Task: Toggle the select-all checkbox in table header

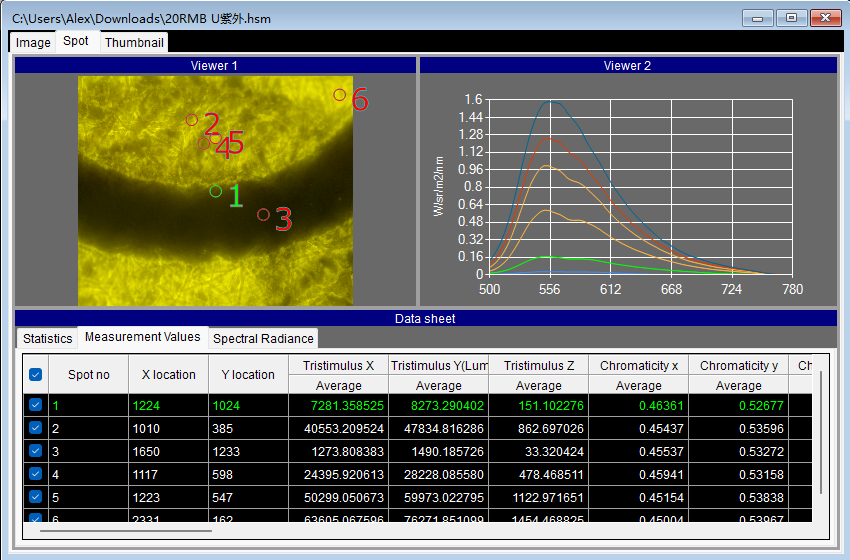Action: [x=36, y=375]
